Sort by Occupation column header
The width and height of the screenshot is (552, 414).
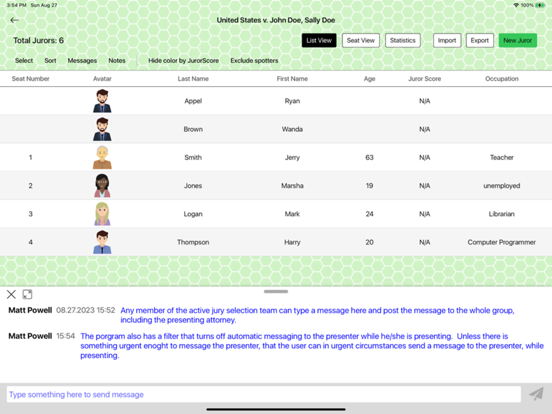(x=502, y=79)
